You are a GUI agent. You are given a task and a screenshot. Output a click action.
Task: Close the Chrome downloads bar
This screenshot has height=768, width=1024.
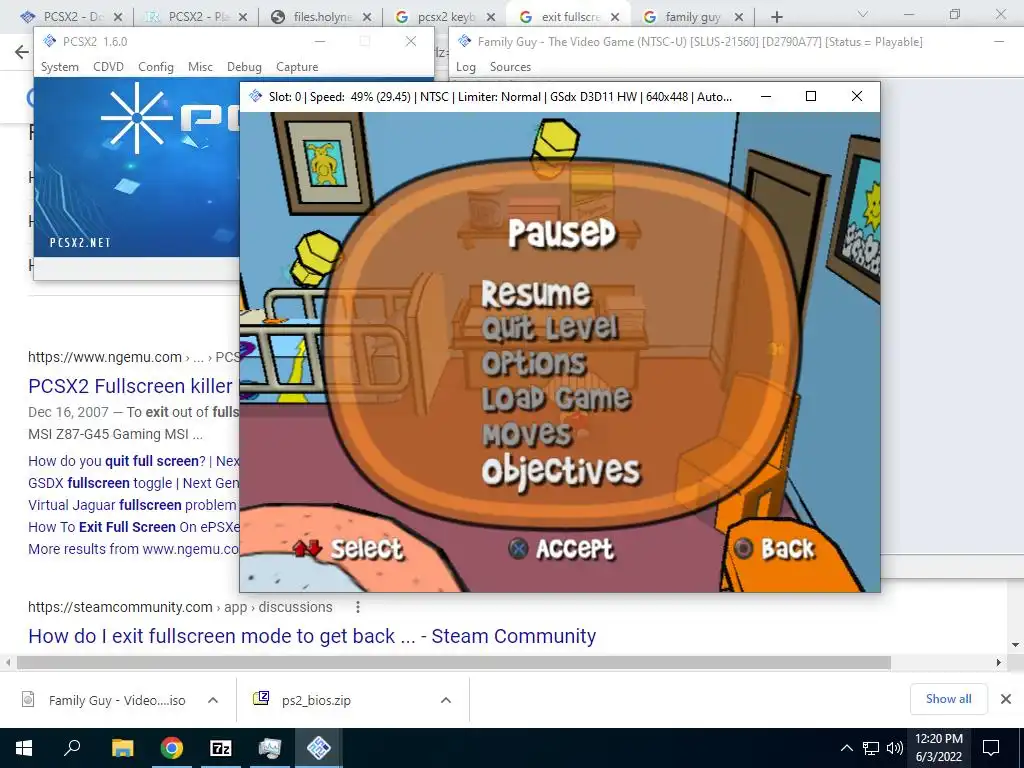click(x=1006, y=699)
